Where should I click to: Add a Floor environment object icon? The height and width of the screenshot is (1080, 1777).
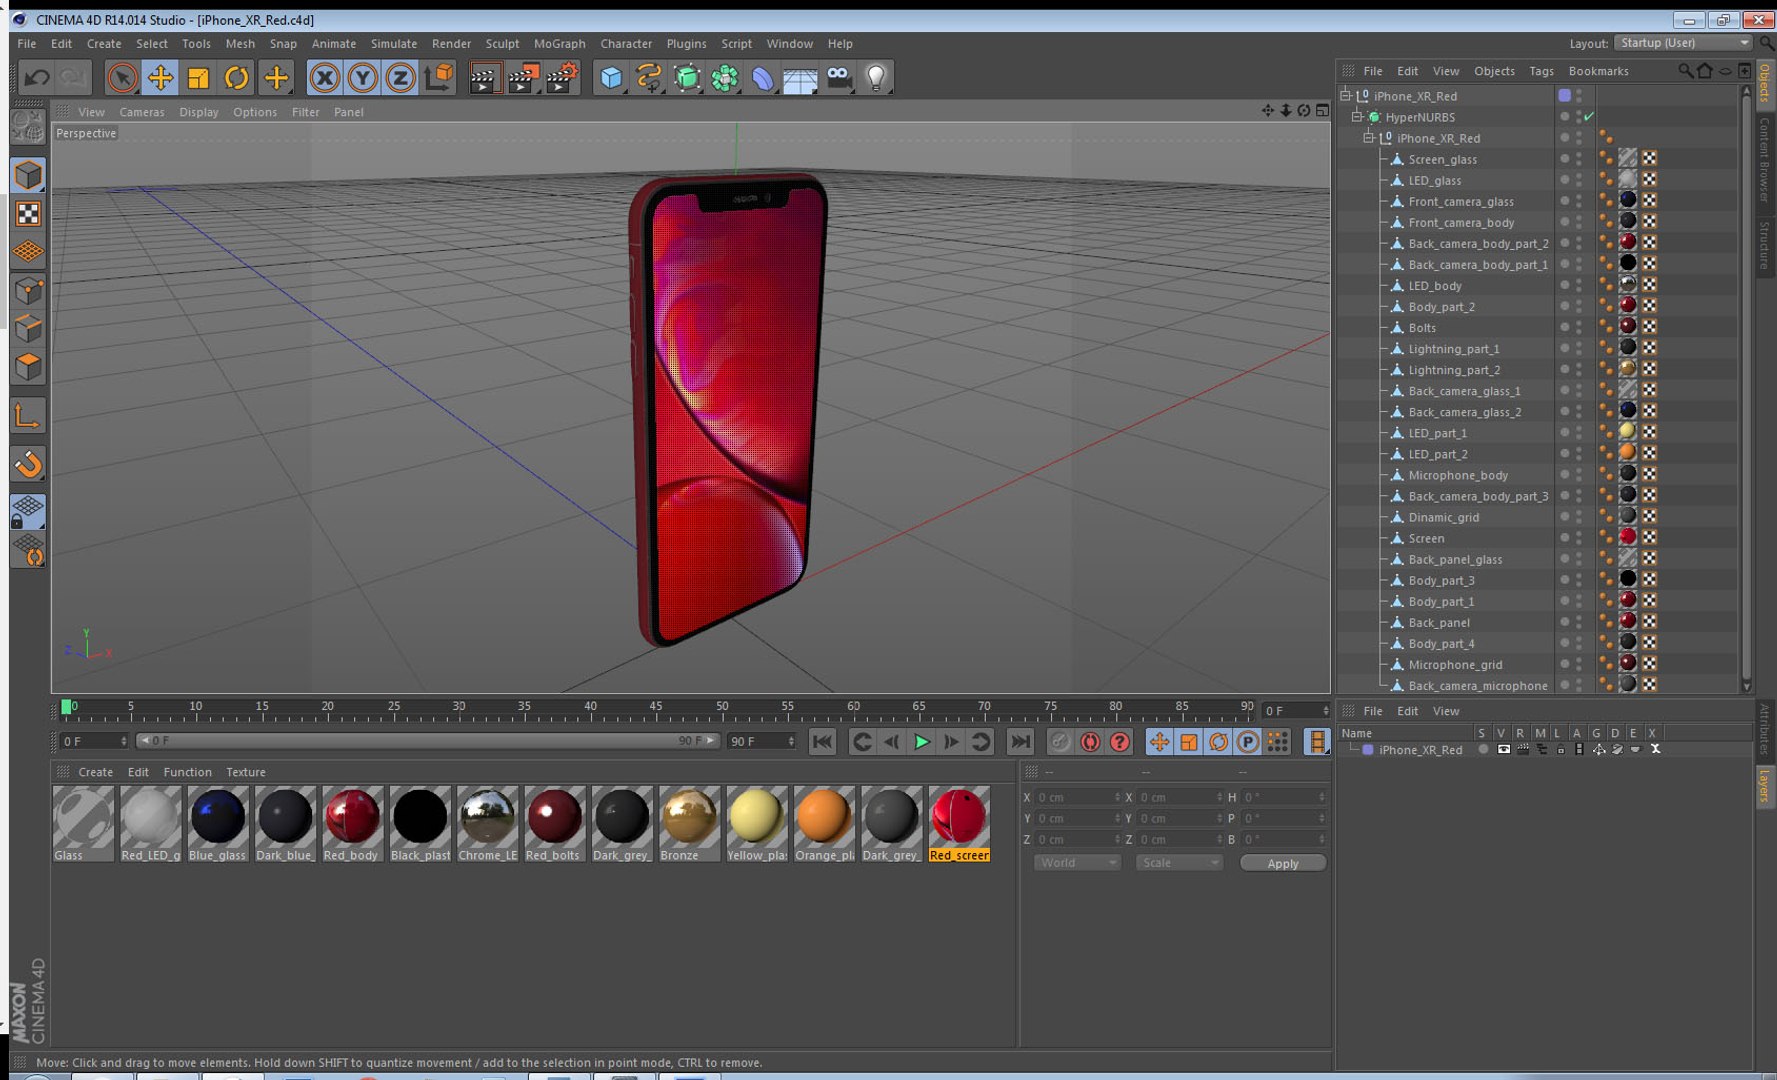click(800, 77)
